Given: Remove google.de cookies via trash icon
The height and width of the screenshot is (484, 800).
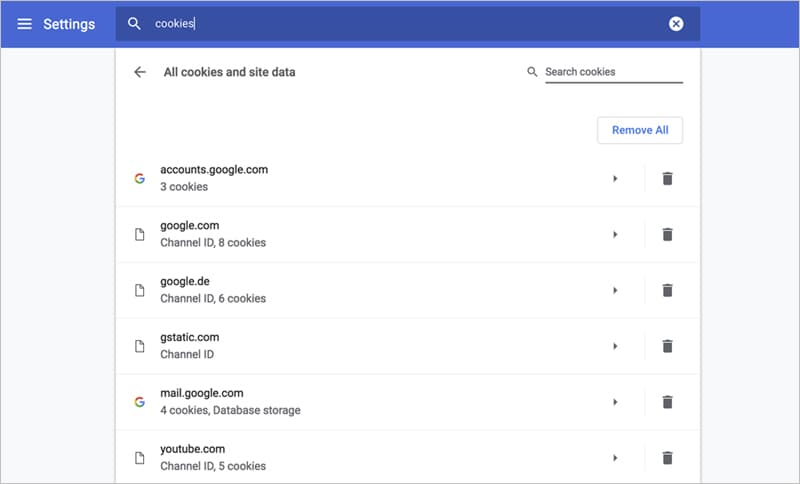Looking at the screenshot, I should click(x=667, y=290).
